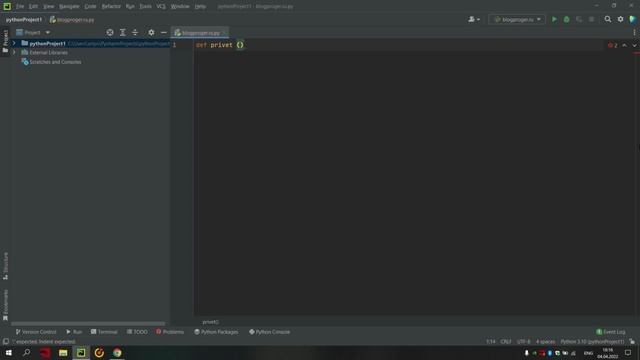Image resolution: width=640 pixels, height=360 pixels.
Task: Open the Problems tool window
Action: click(170, 332)
